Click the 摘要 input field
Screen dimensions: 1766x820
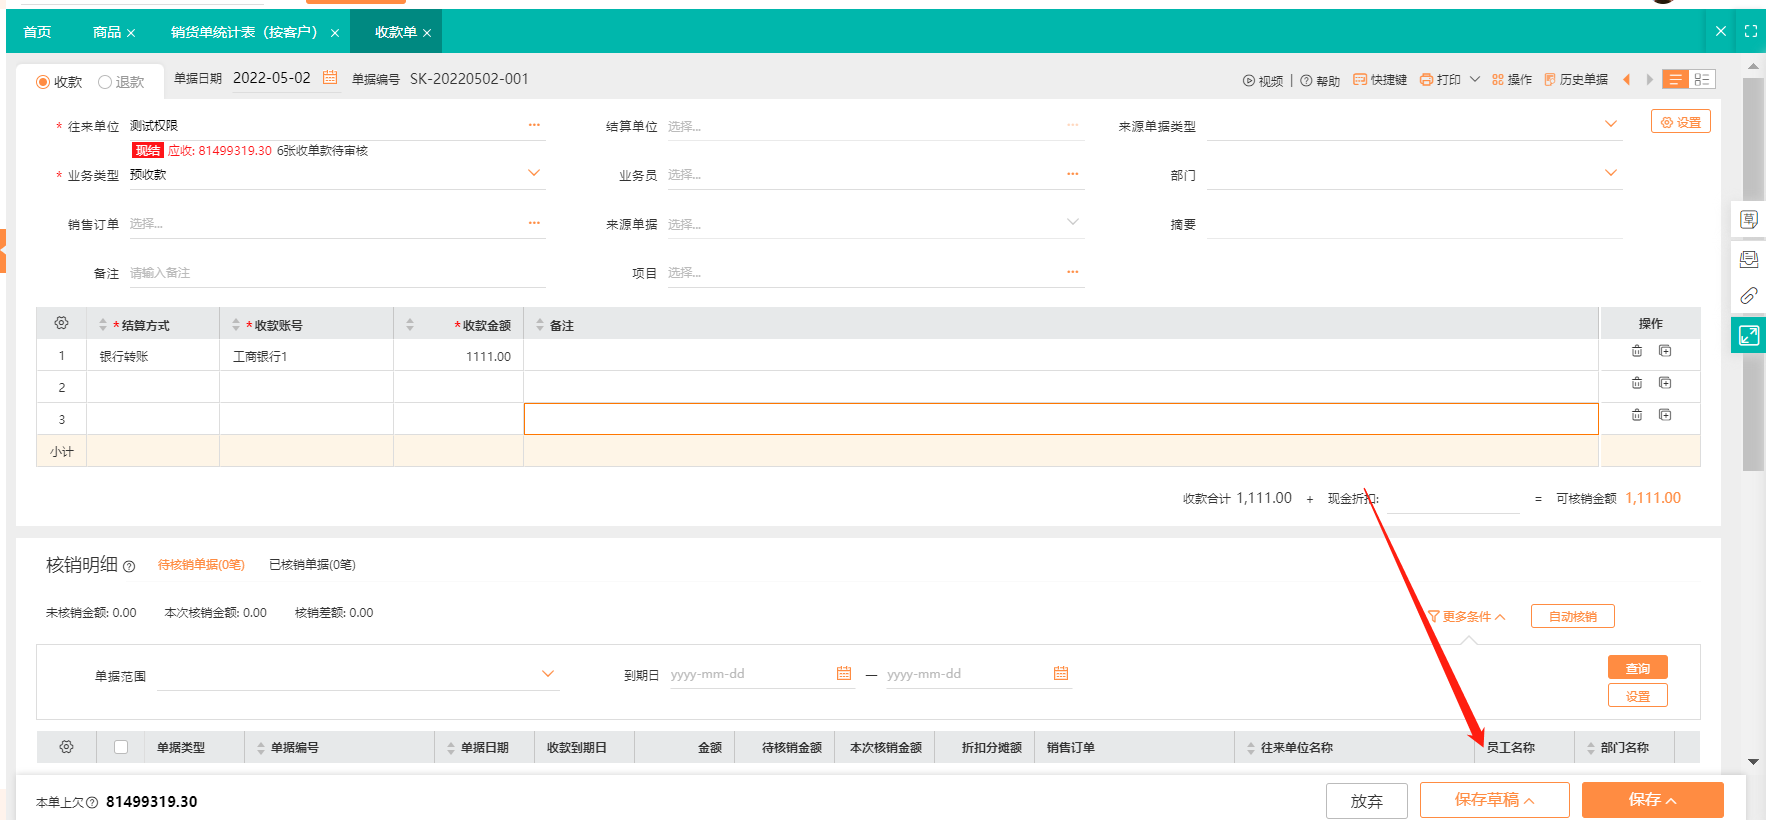click(1413, 224)
